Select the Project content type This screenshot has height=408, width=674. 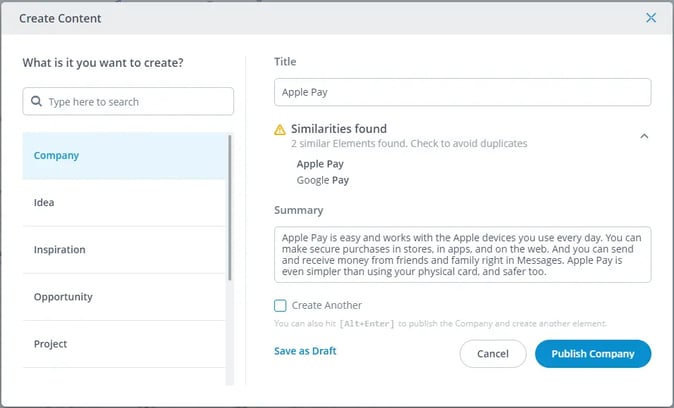tap(124, 344)
